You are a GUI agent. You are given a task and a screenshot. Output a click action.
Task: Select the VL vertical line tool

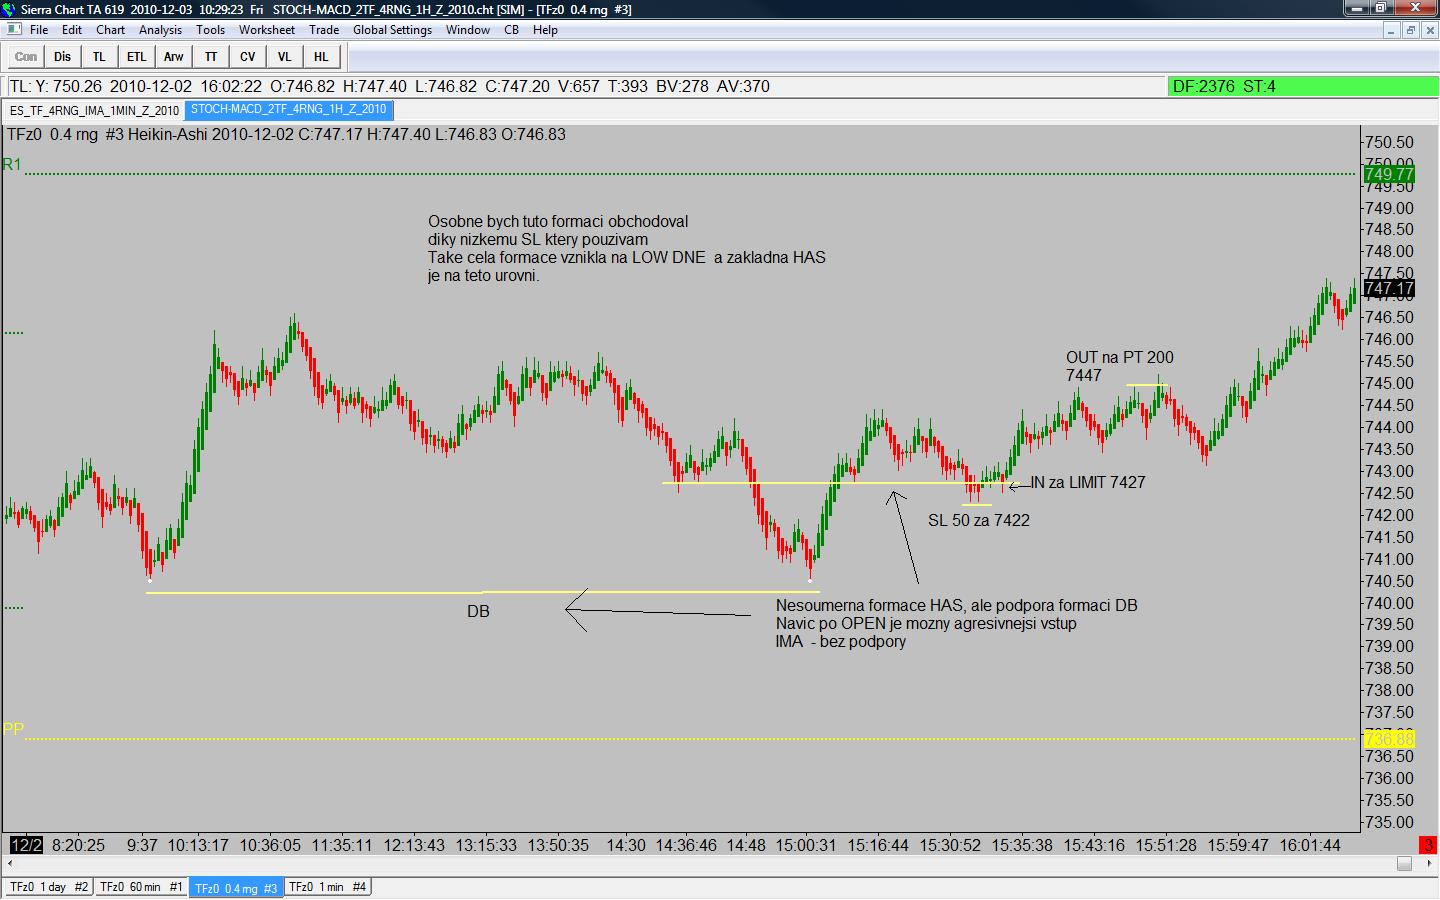pos(284,57)
